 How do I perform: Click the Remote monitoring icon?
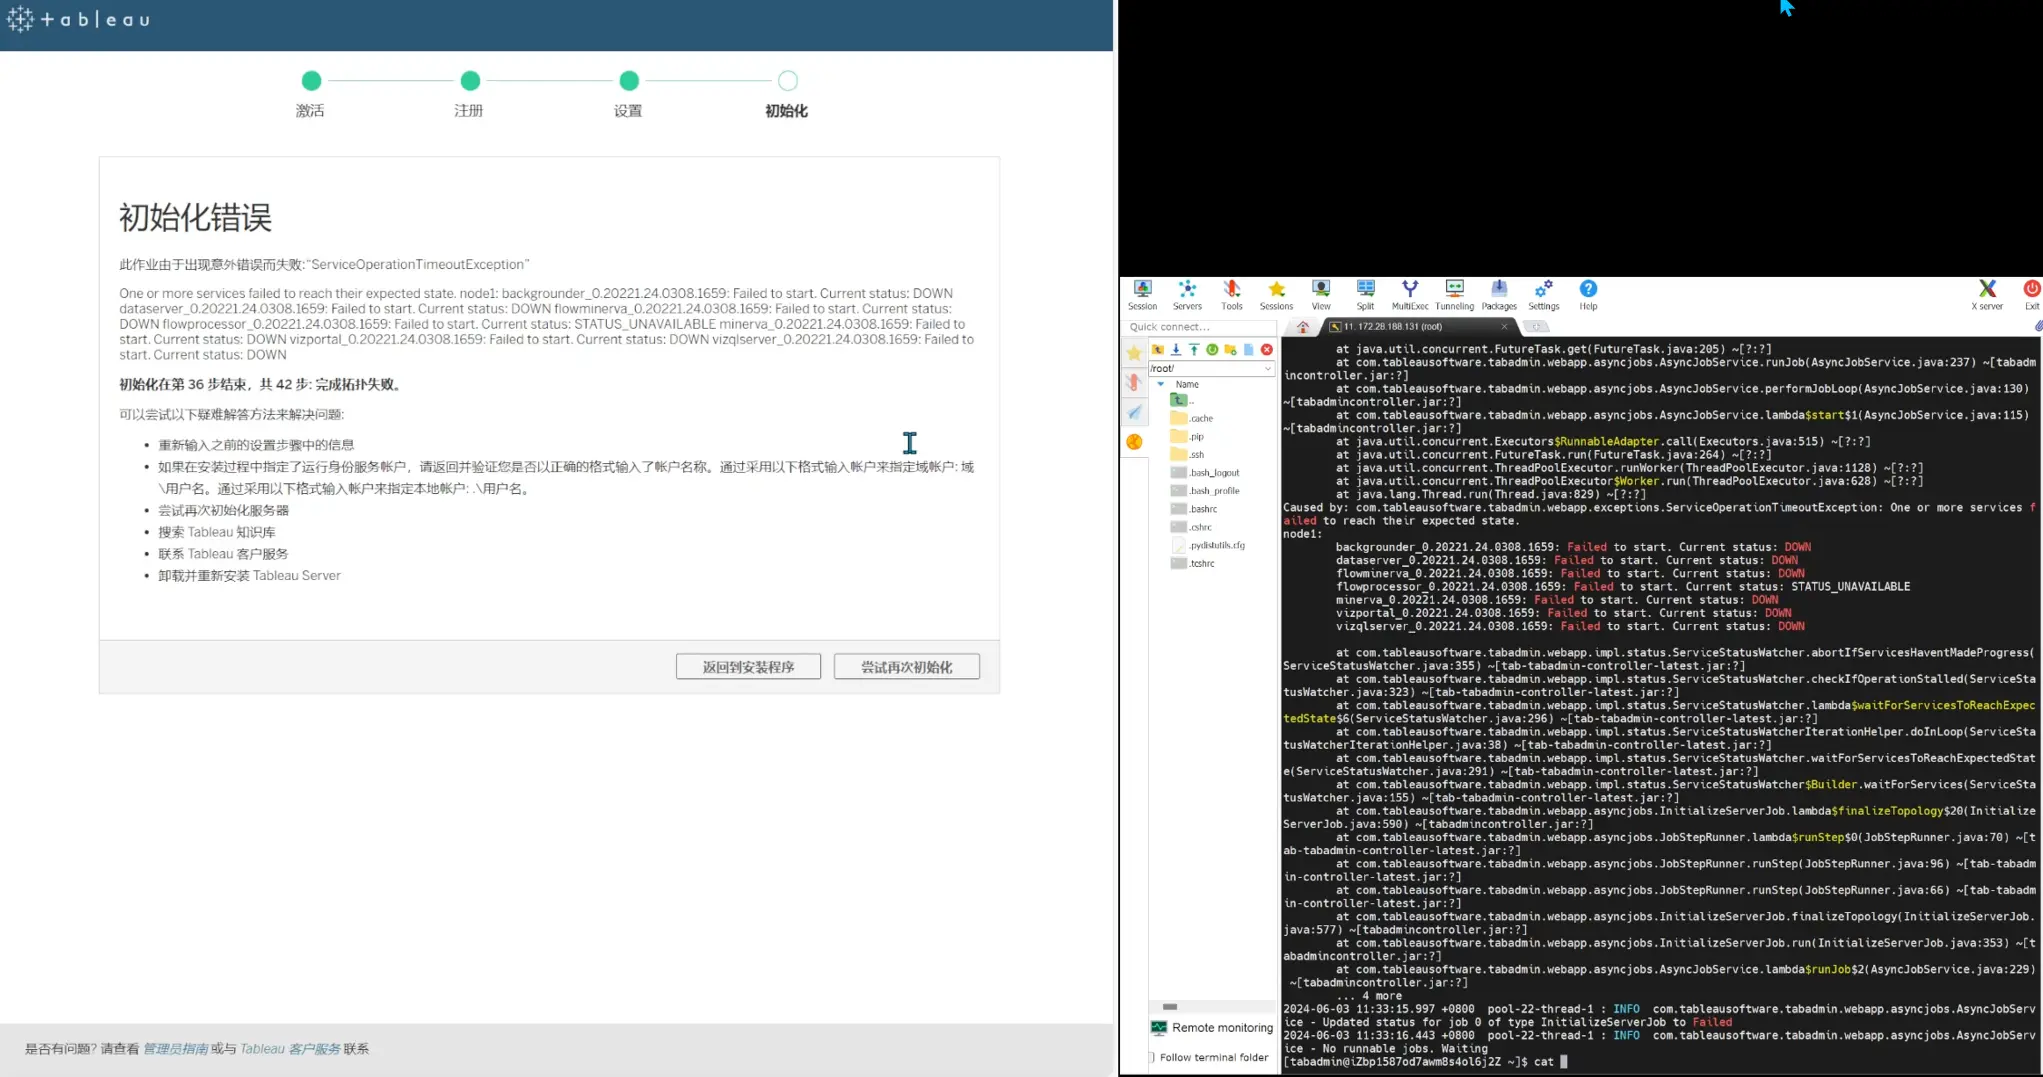[x=1159, y=1027]
